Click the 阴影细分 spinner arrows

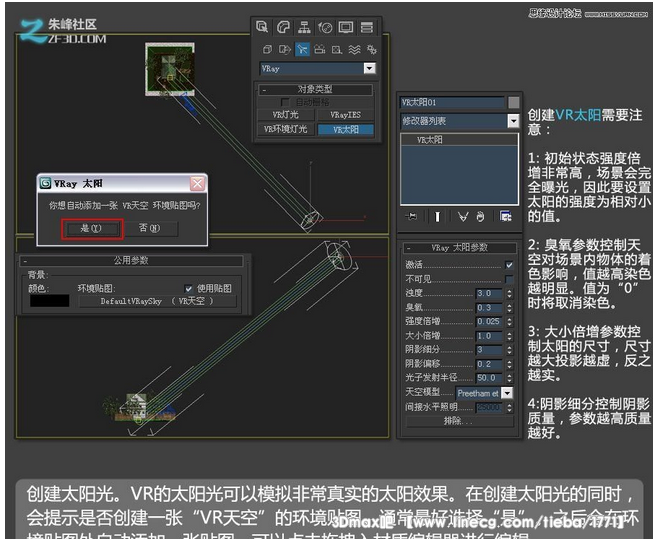509,350
